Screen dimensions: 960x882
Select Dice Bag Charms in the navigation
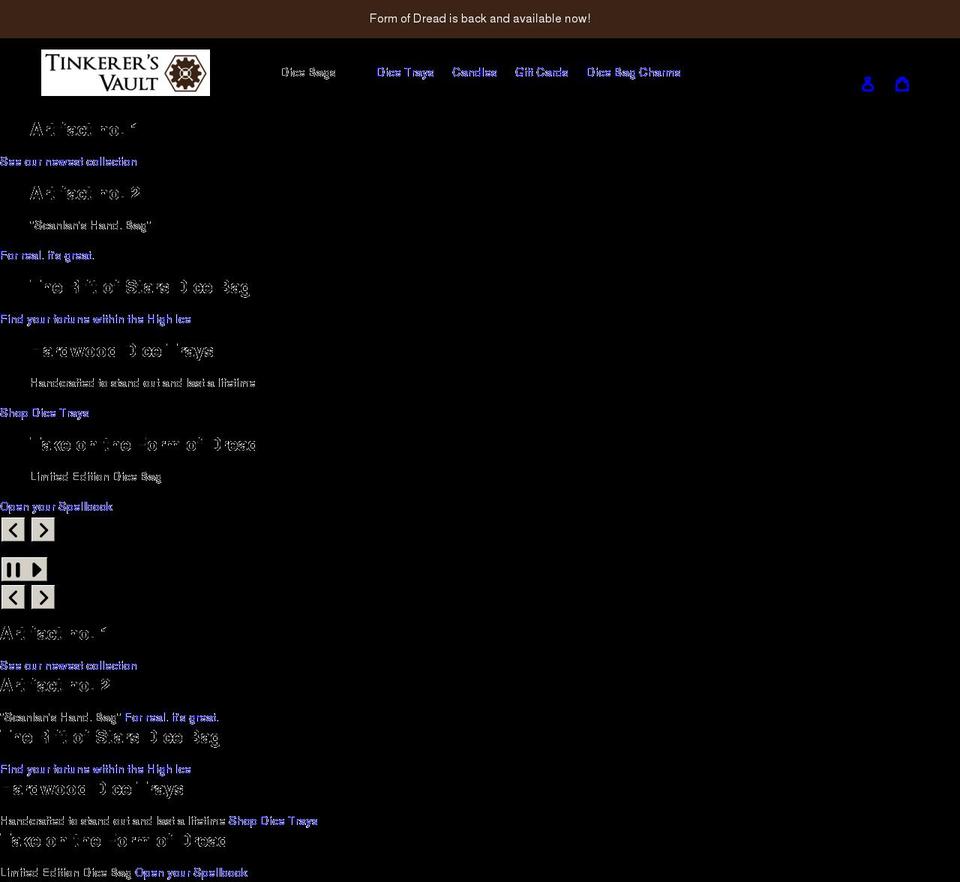pos(633,71)
